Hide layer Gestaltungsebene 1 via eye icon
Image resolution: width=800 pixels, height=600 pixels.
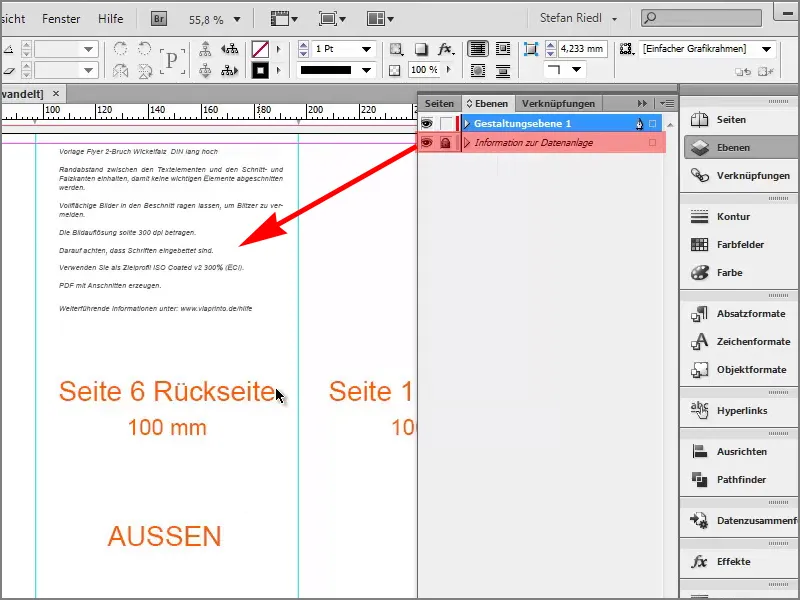427,123
